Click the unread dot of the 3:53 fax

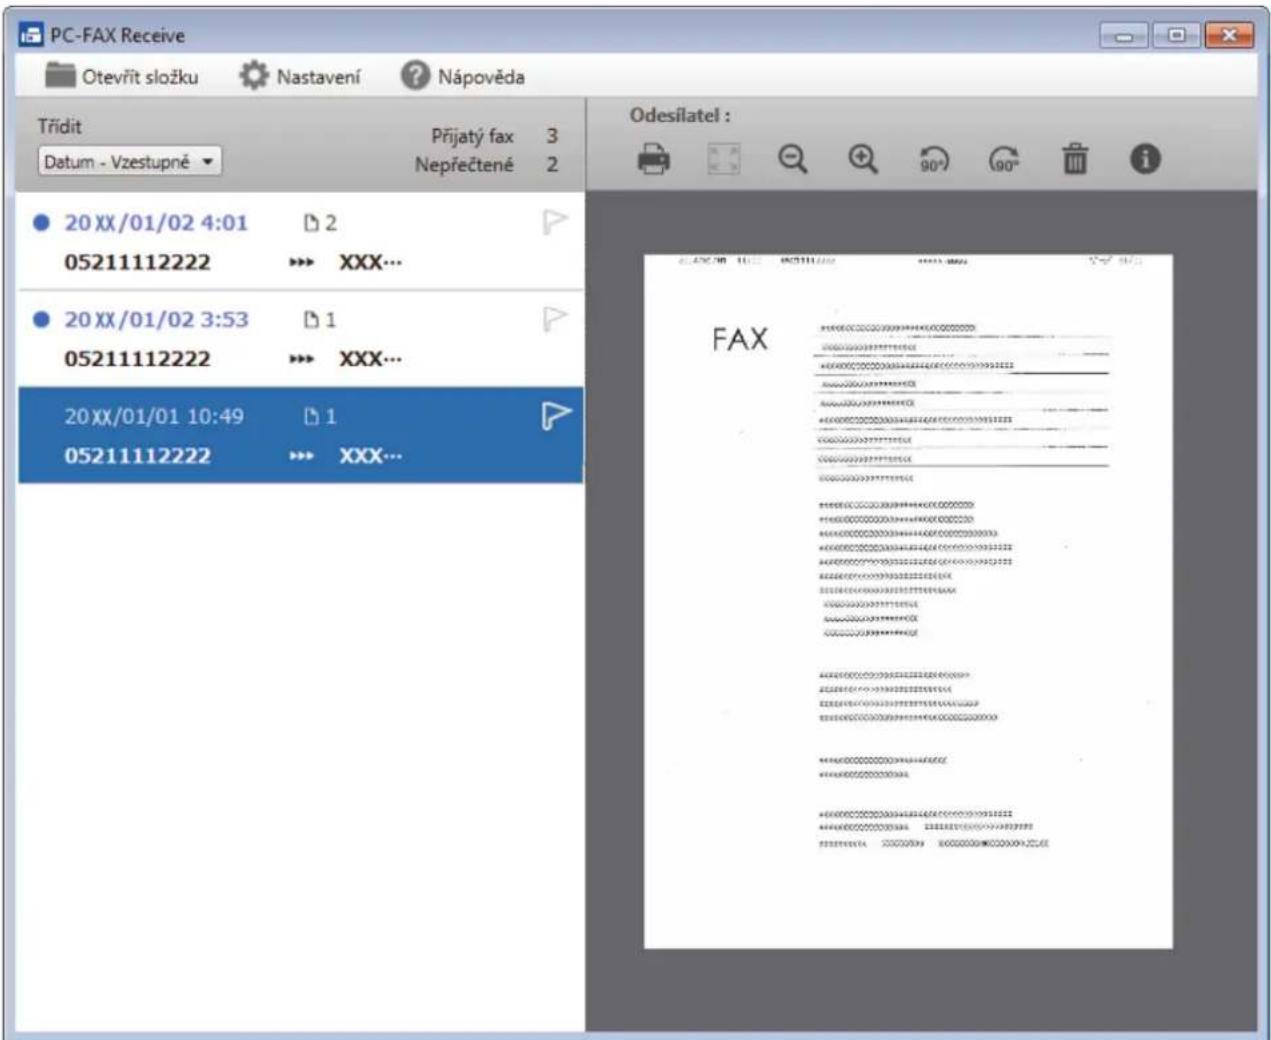(x=41, y=320)
